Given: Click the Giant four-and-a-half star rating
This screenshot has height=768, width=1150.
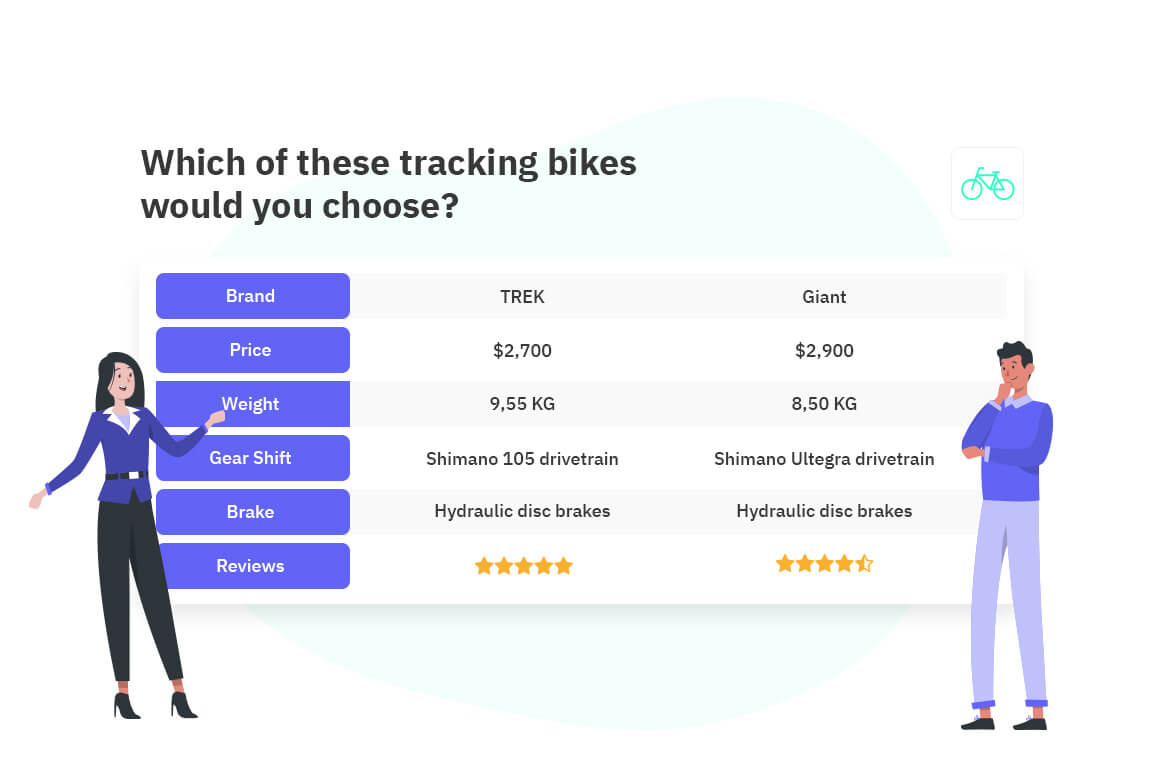Looking at the screenshot, I should click(824, 564).
